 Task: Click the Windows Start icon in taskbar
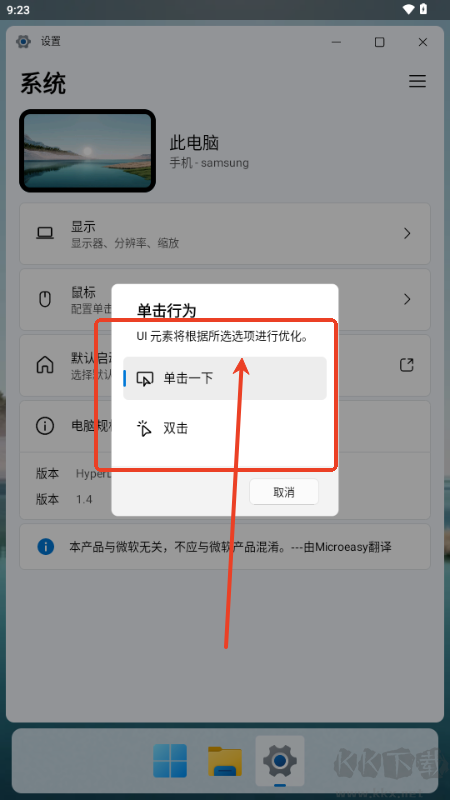(170, 760)
